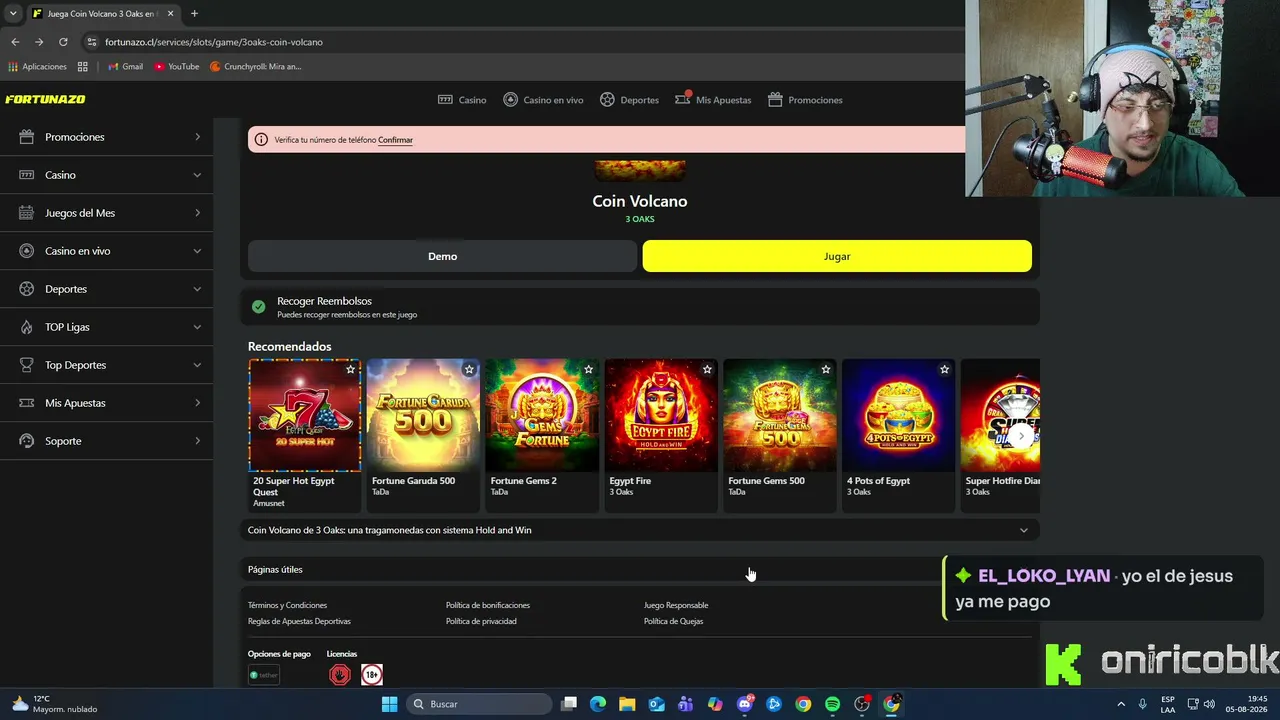
Task: Click the gift icon beside Promociones in top nav
Action: [775, 100]
